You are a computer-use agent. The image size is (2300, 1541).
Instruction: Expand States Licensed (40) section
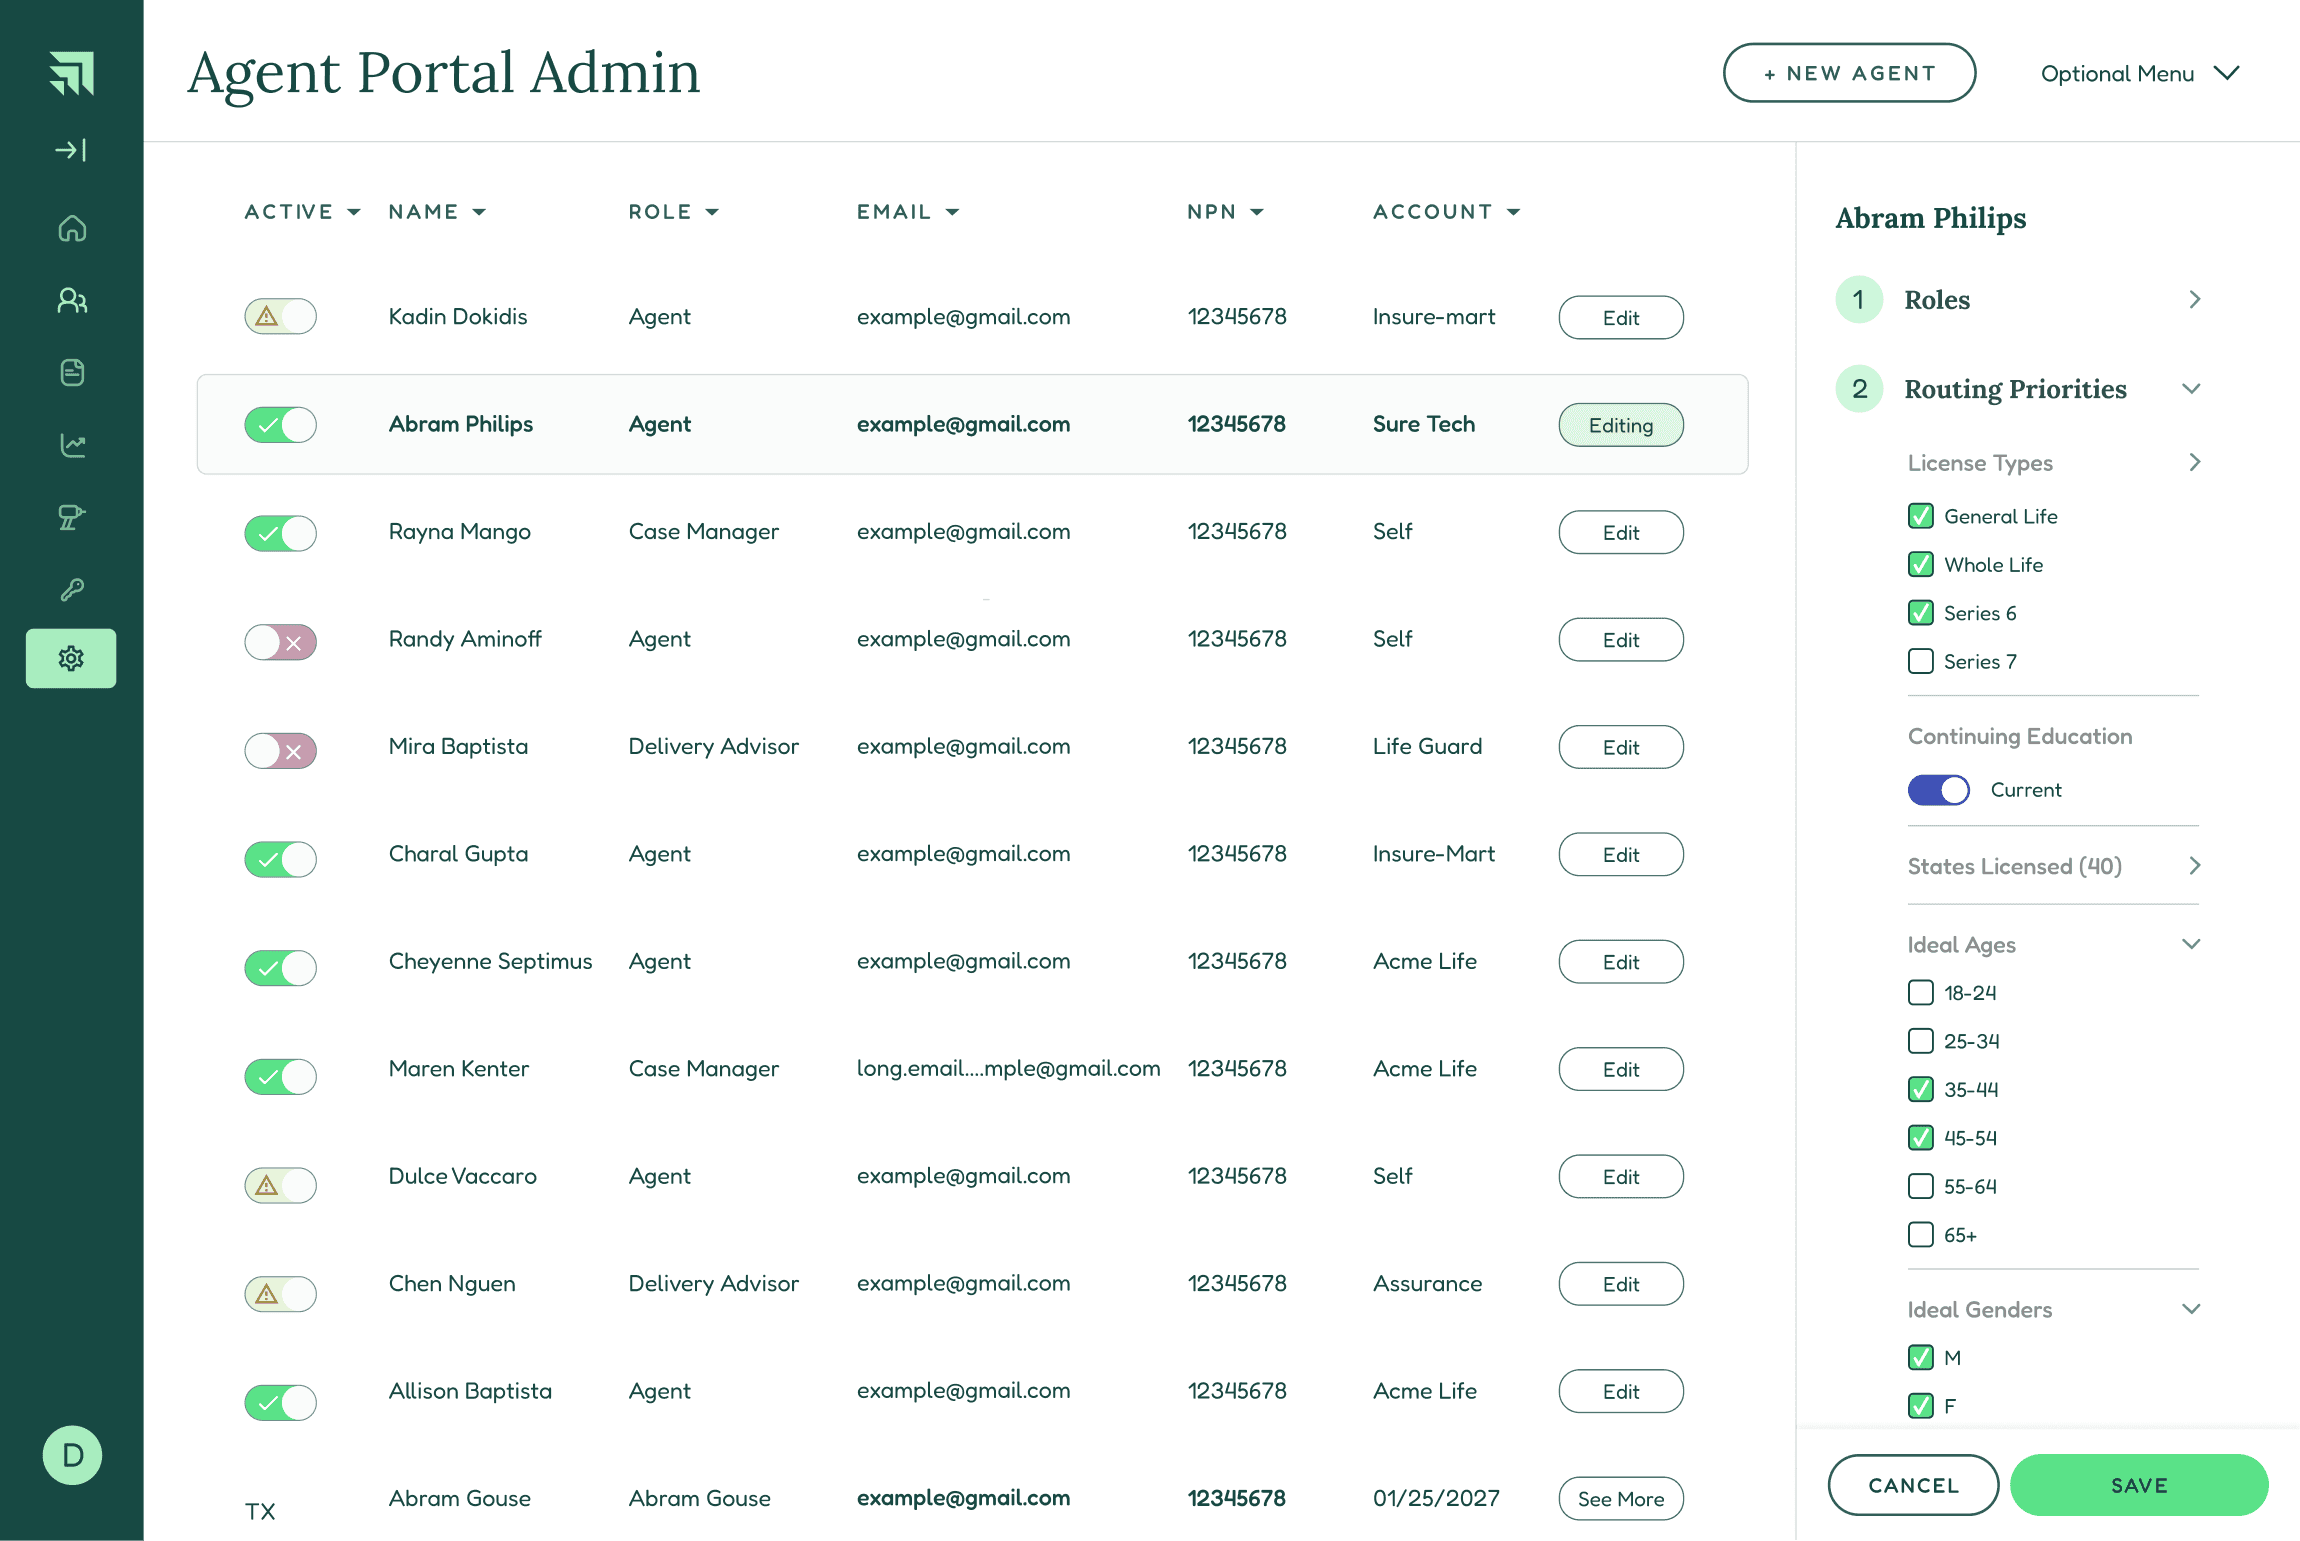point(2054,866)
